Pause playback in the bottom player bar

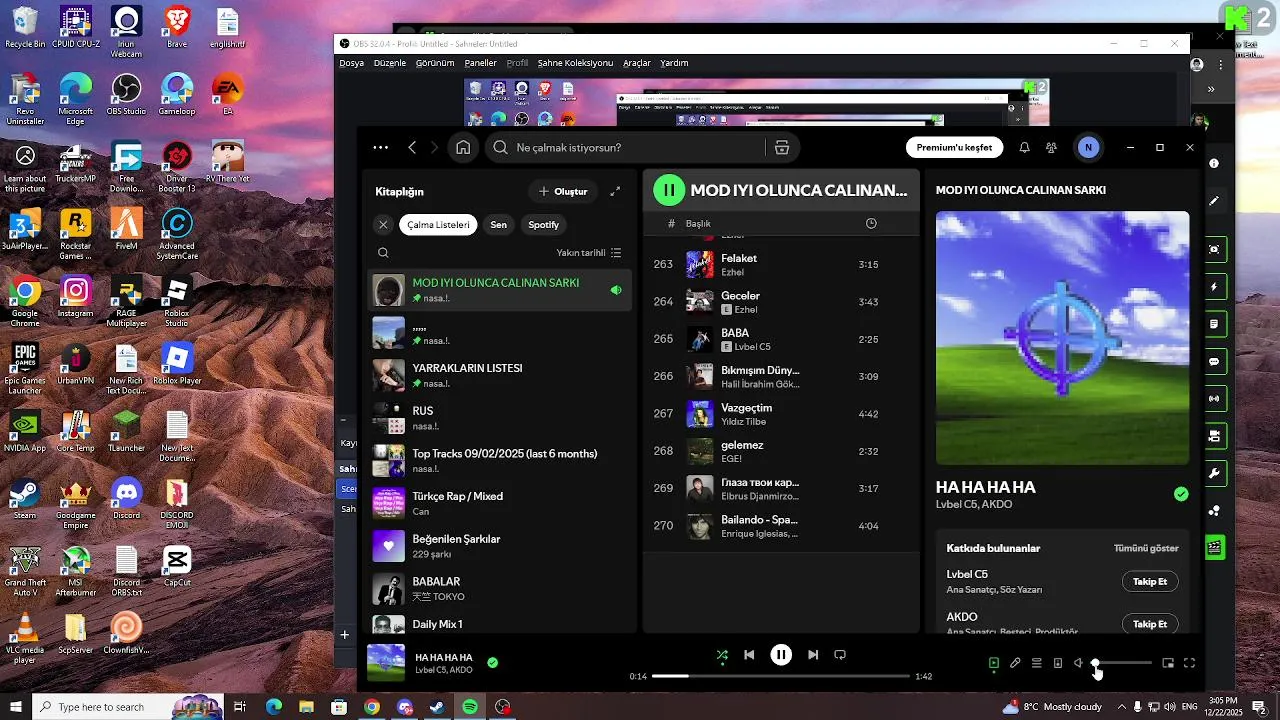coord(781,655)
